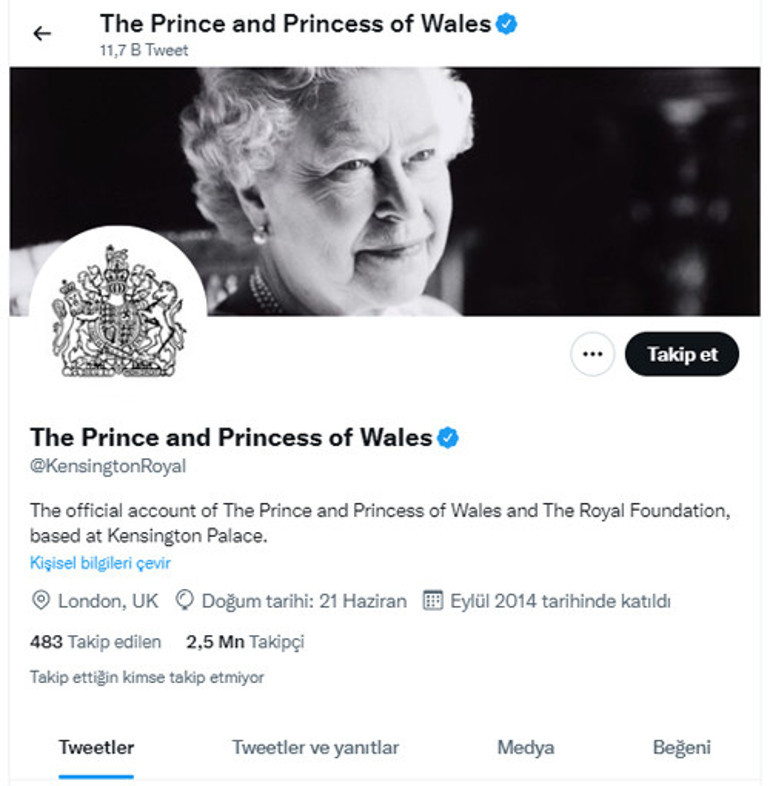
Task: Click the header title The Prince and Princess of Wales
Action: pyautogui.click(x=295, y=24)
